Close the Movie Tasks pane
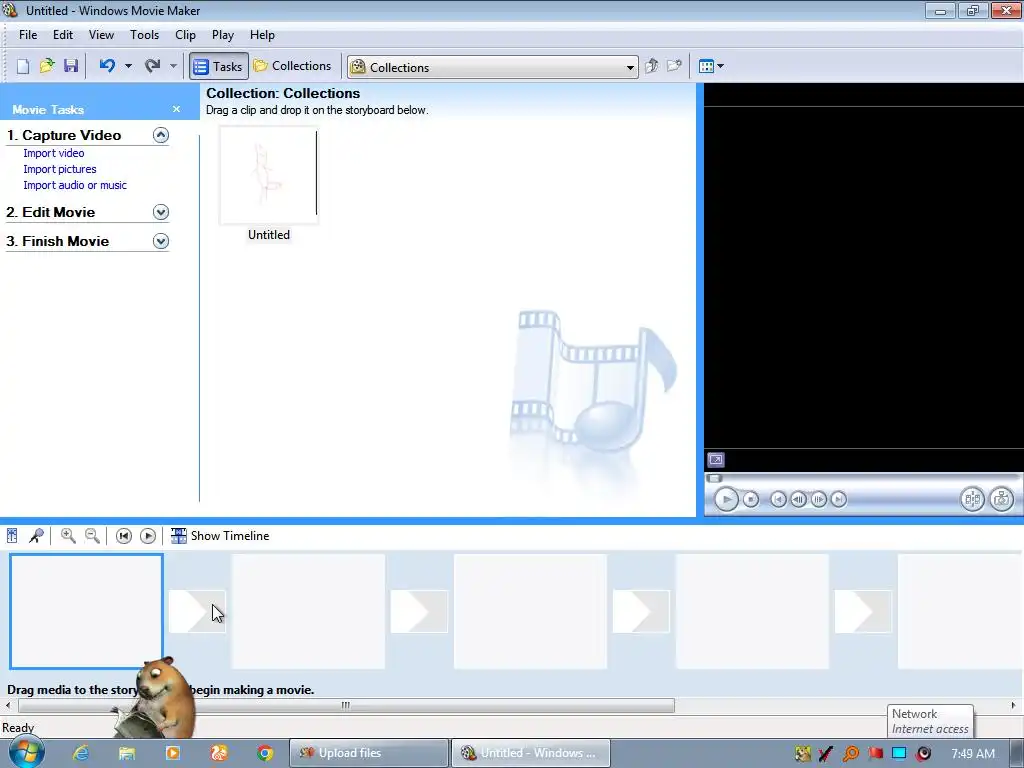Image resolution: width=1024 pixels, height=768 pixels. point(176,109)
